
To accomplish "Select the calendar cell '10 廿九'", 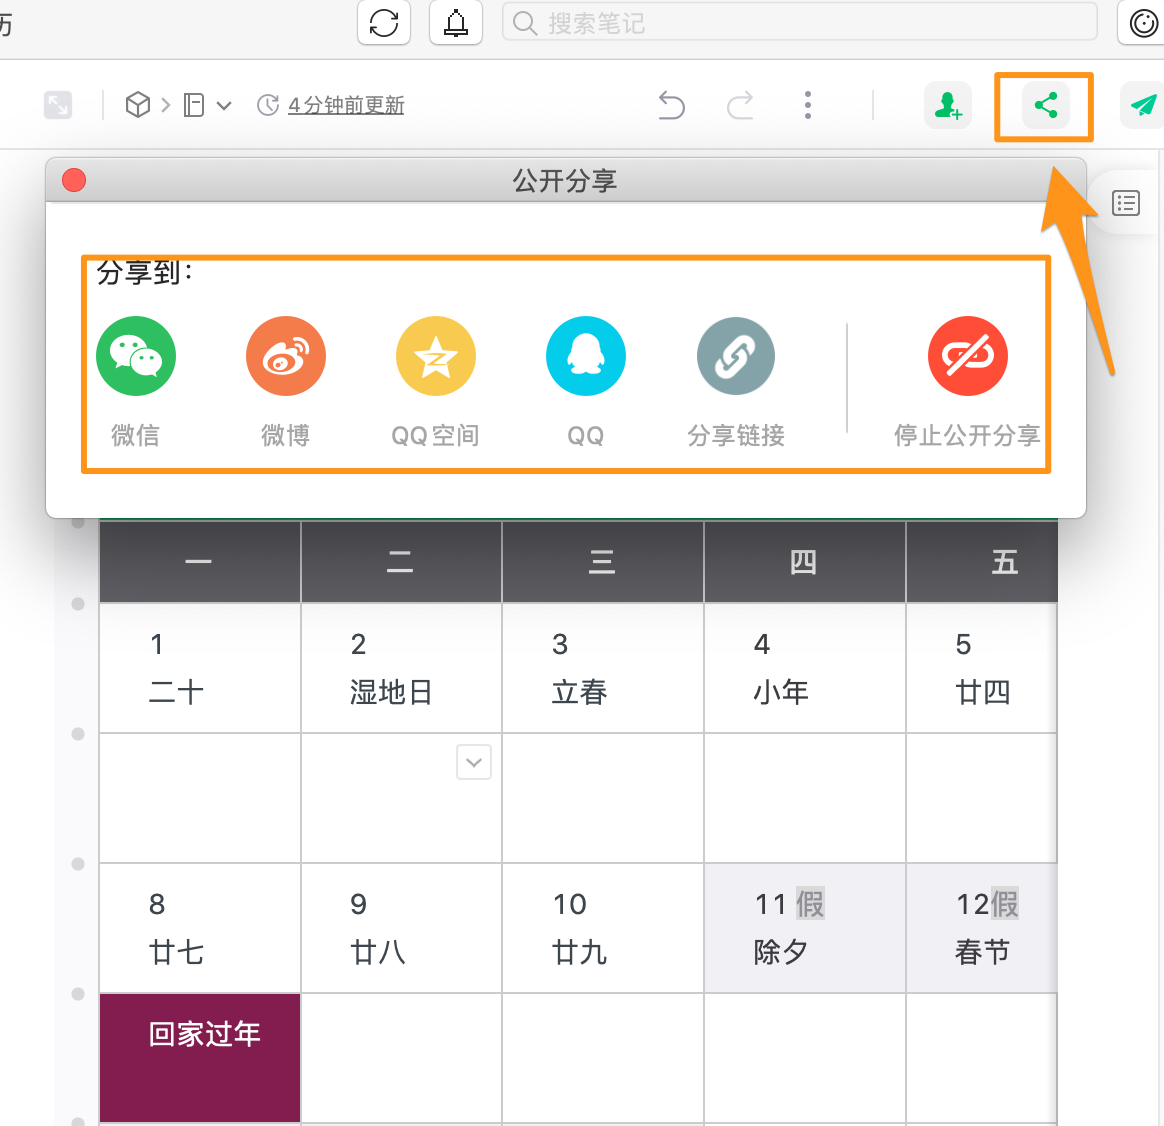I will [603, 928].
